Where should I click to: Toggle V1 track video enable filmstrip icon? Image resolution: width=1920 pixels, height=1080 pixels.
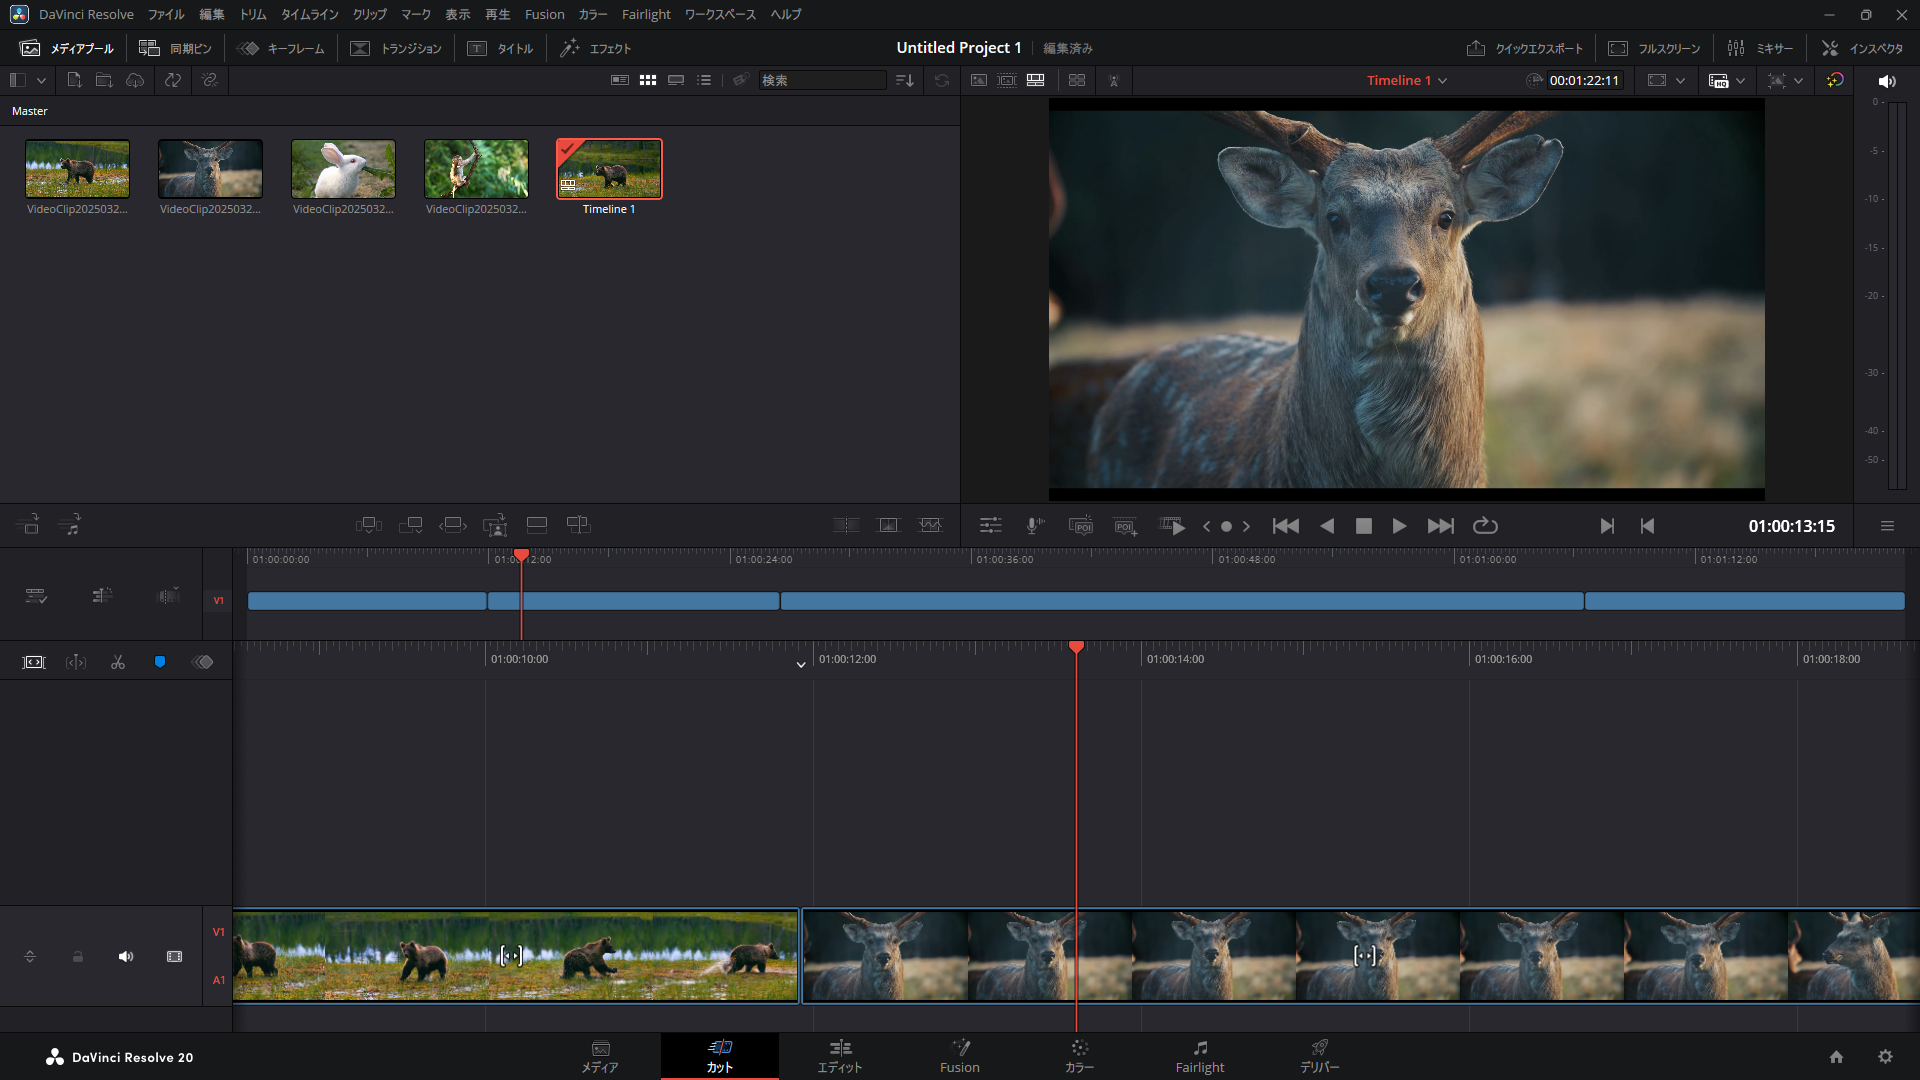174,957
